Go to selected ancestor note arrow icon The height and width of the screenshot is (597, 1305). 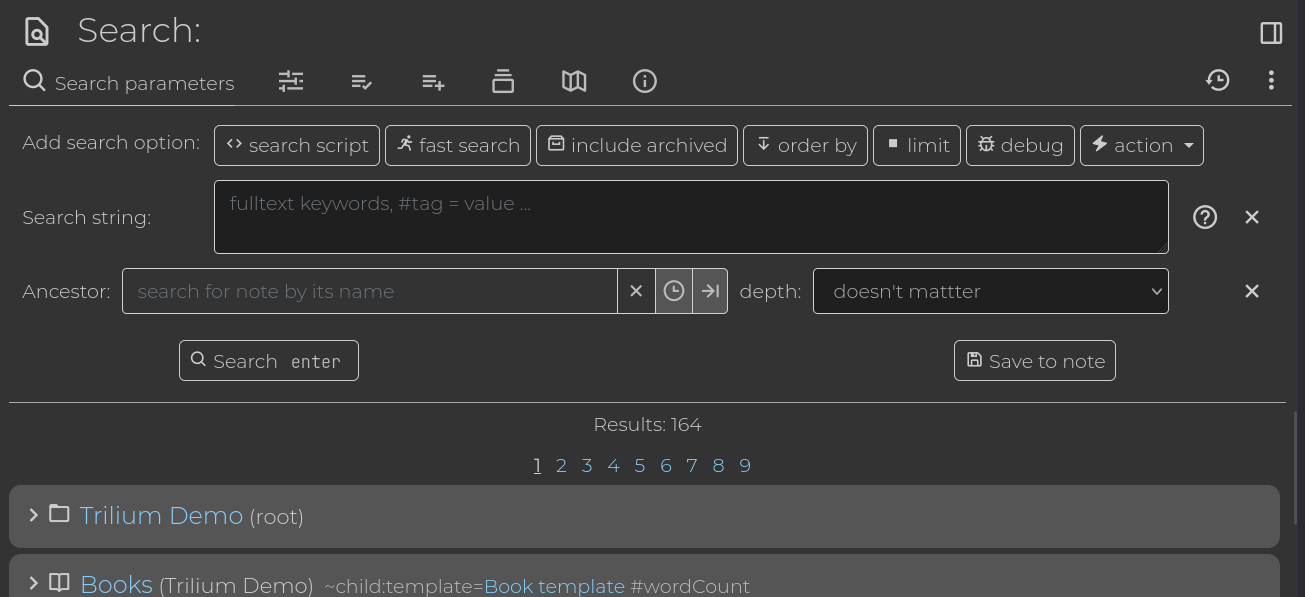coord(710,291)
